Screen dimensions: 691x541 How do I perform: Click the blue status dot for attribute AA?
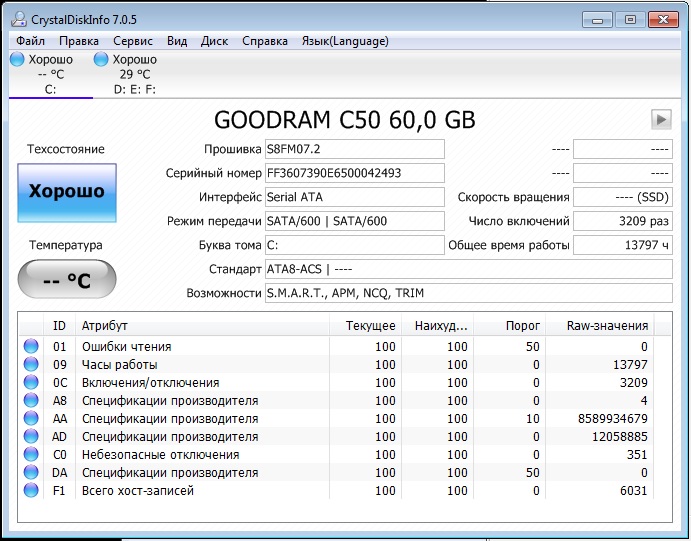click(31, 419)
